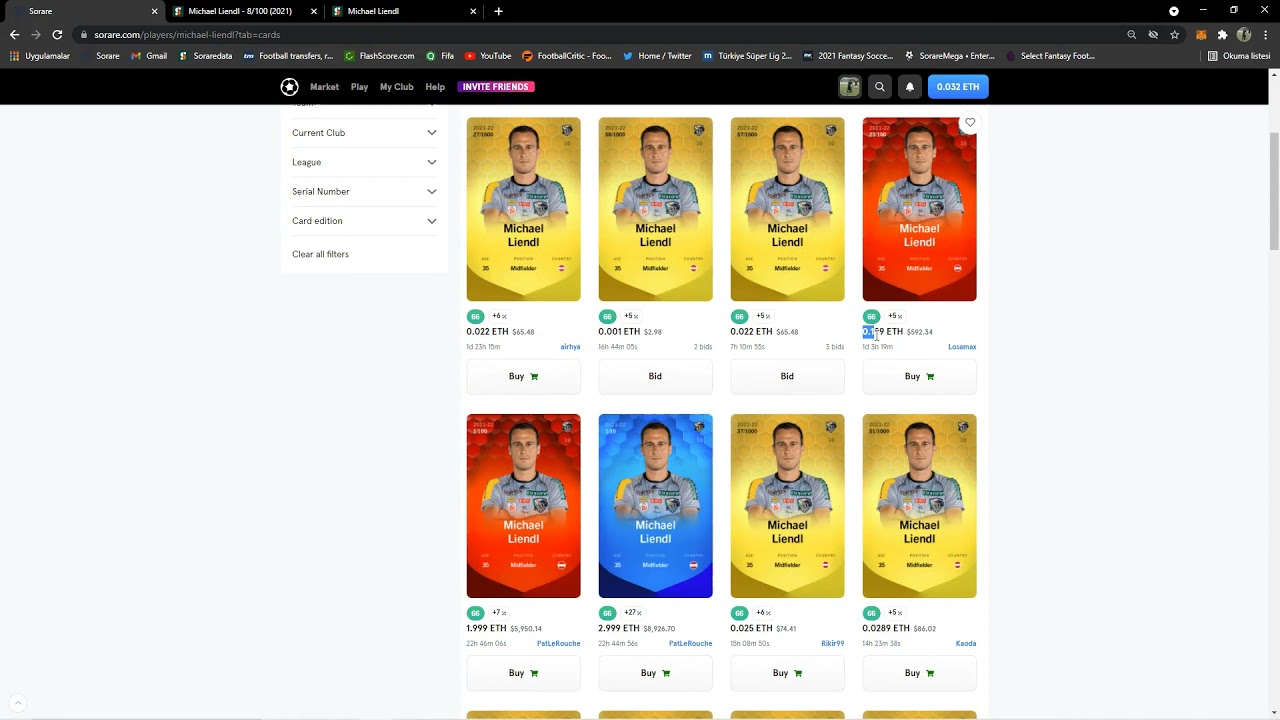Click the zoom magnifier in the address bar
Image resolution: width=1280 pixels, height=720 pixels.
click(x=1132, y=34)
